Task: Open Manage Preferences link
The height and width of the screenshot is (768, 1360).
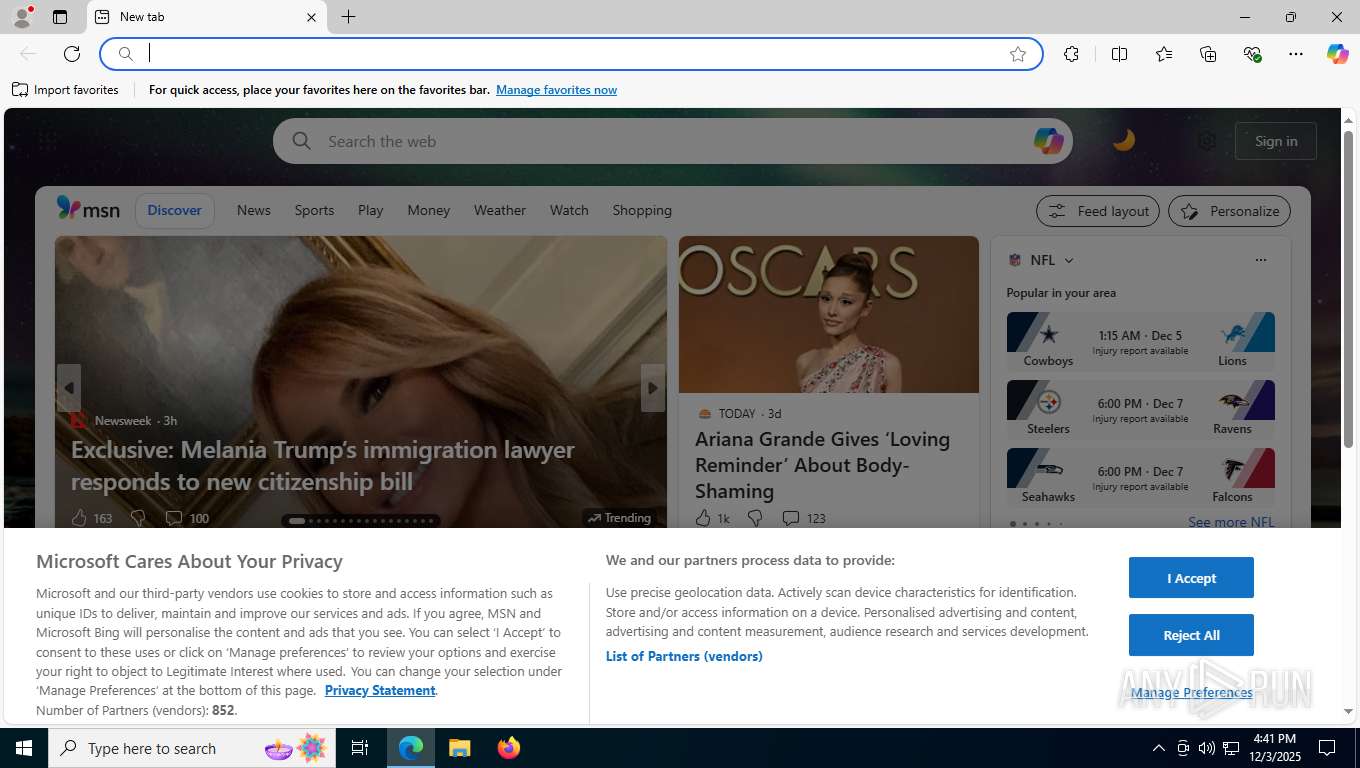Action: 1191,692
